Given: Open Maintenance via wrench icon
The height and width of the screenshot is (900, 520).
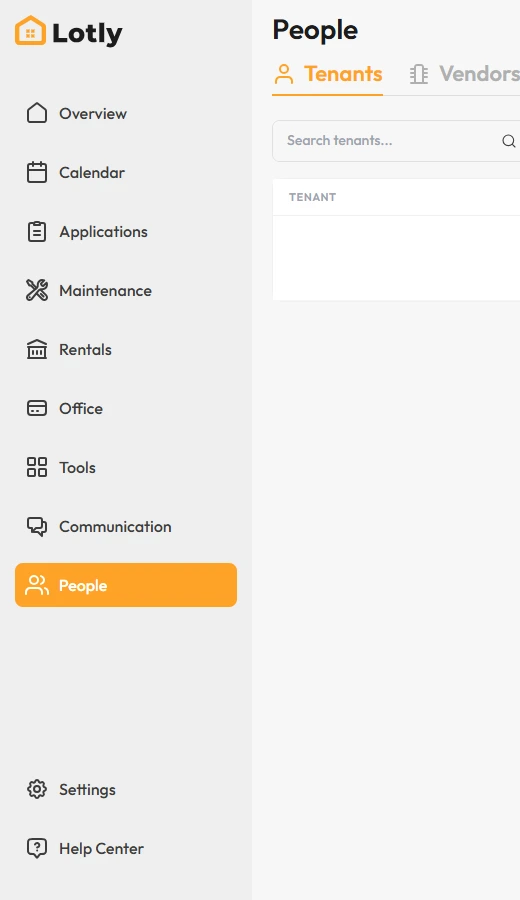Looking at the screenshot, I should pos(37,290).
